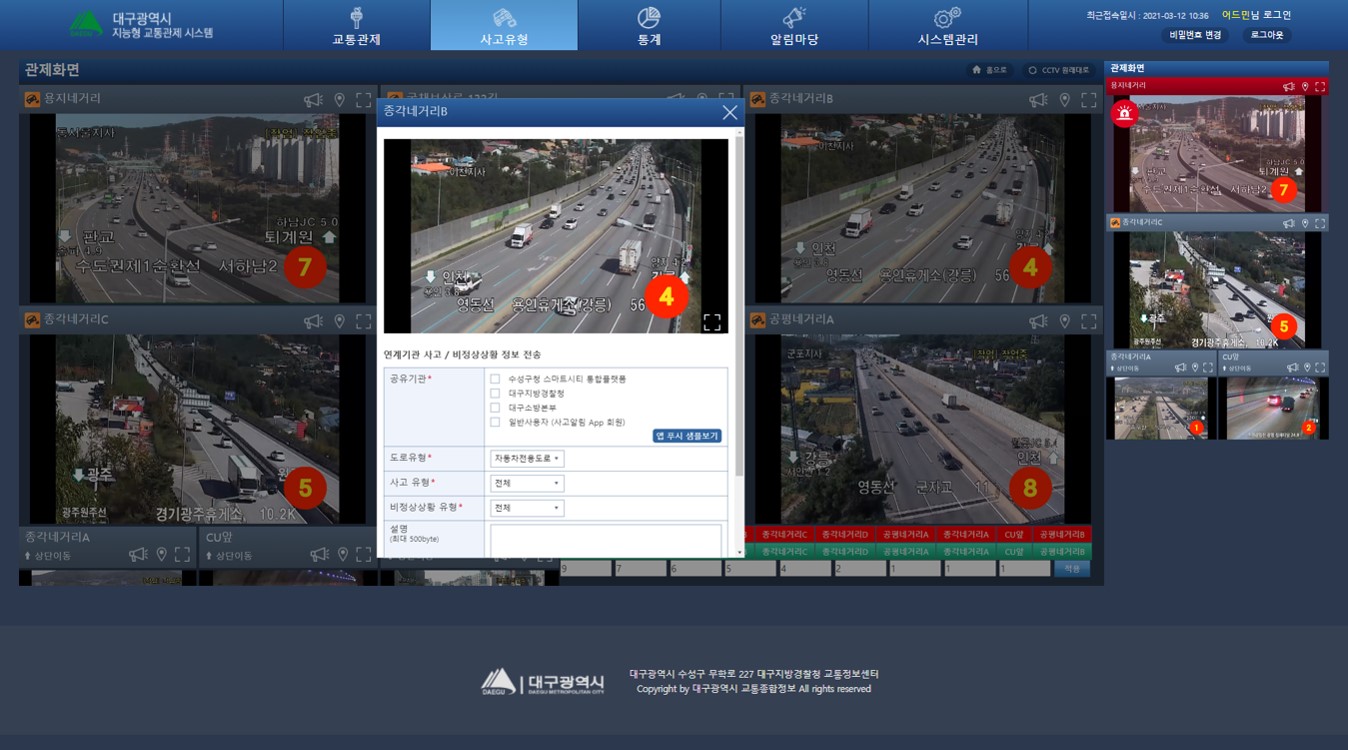Click megaphone icon on main 종각네거리A panel
The height and width of the screenshot is (750, 1348).
coord(138,554)
